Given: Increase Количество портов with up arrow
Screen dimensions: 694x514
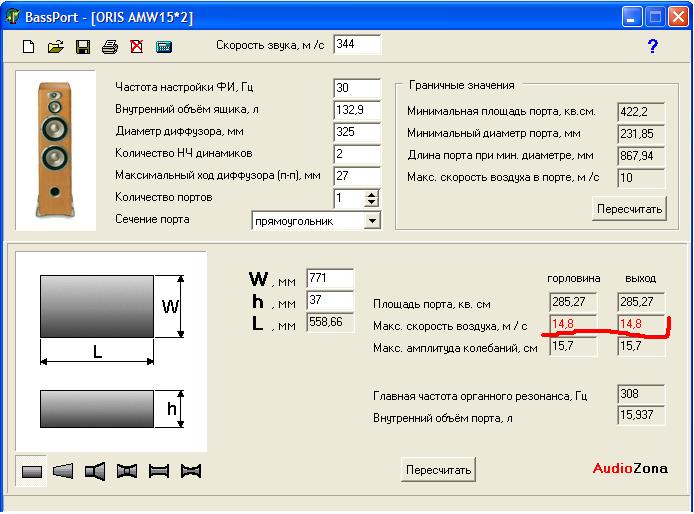Looking at the screenshot, I should pos(372,194).
